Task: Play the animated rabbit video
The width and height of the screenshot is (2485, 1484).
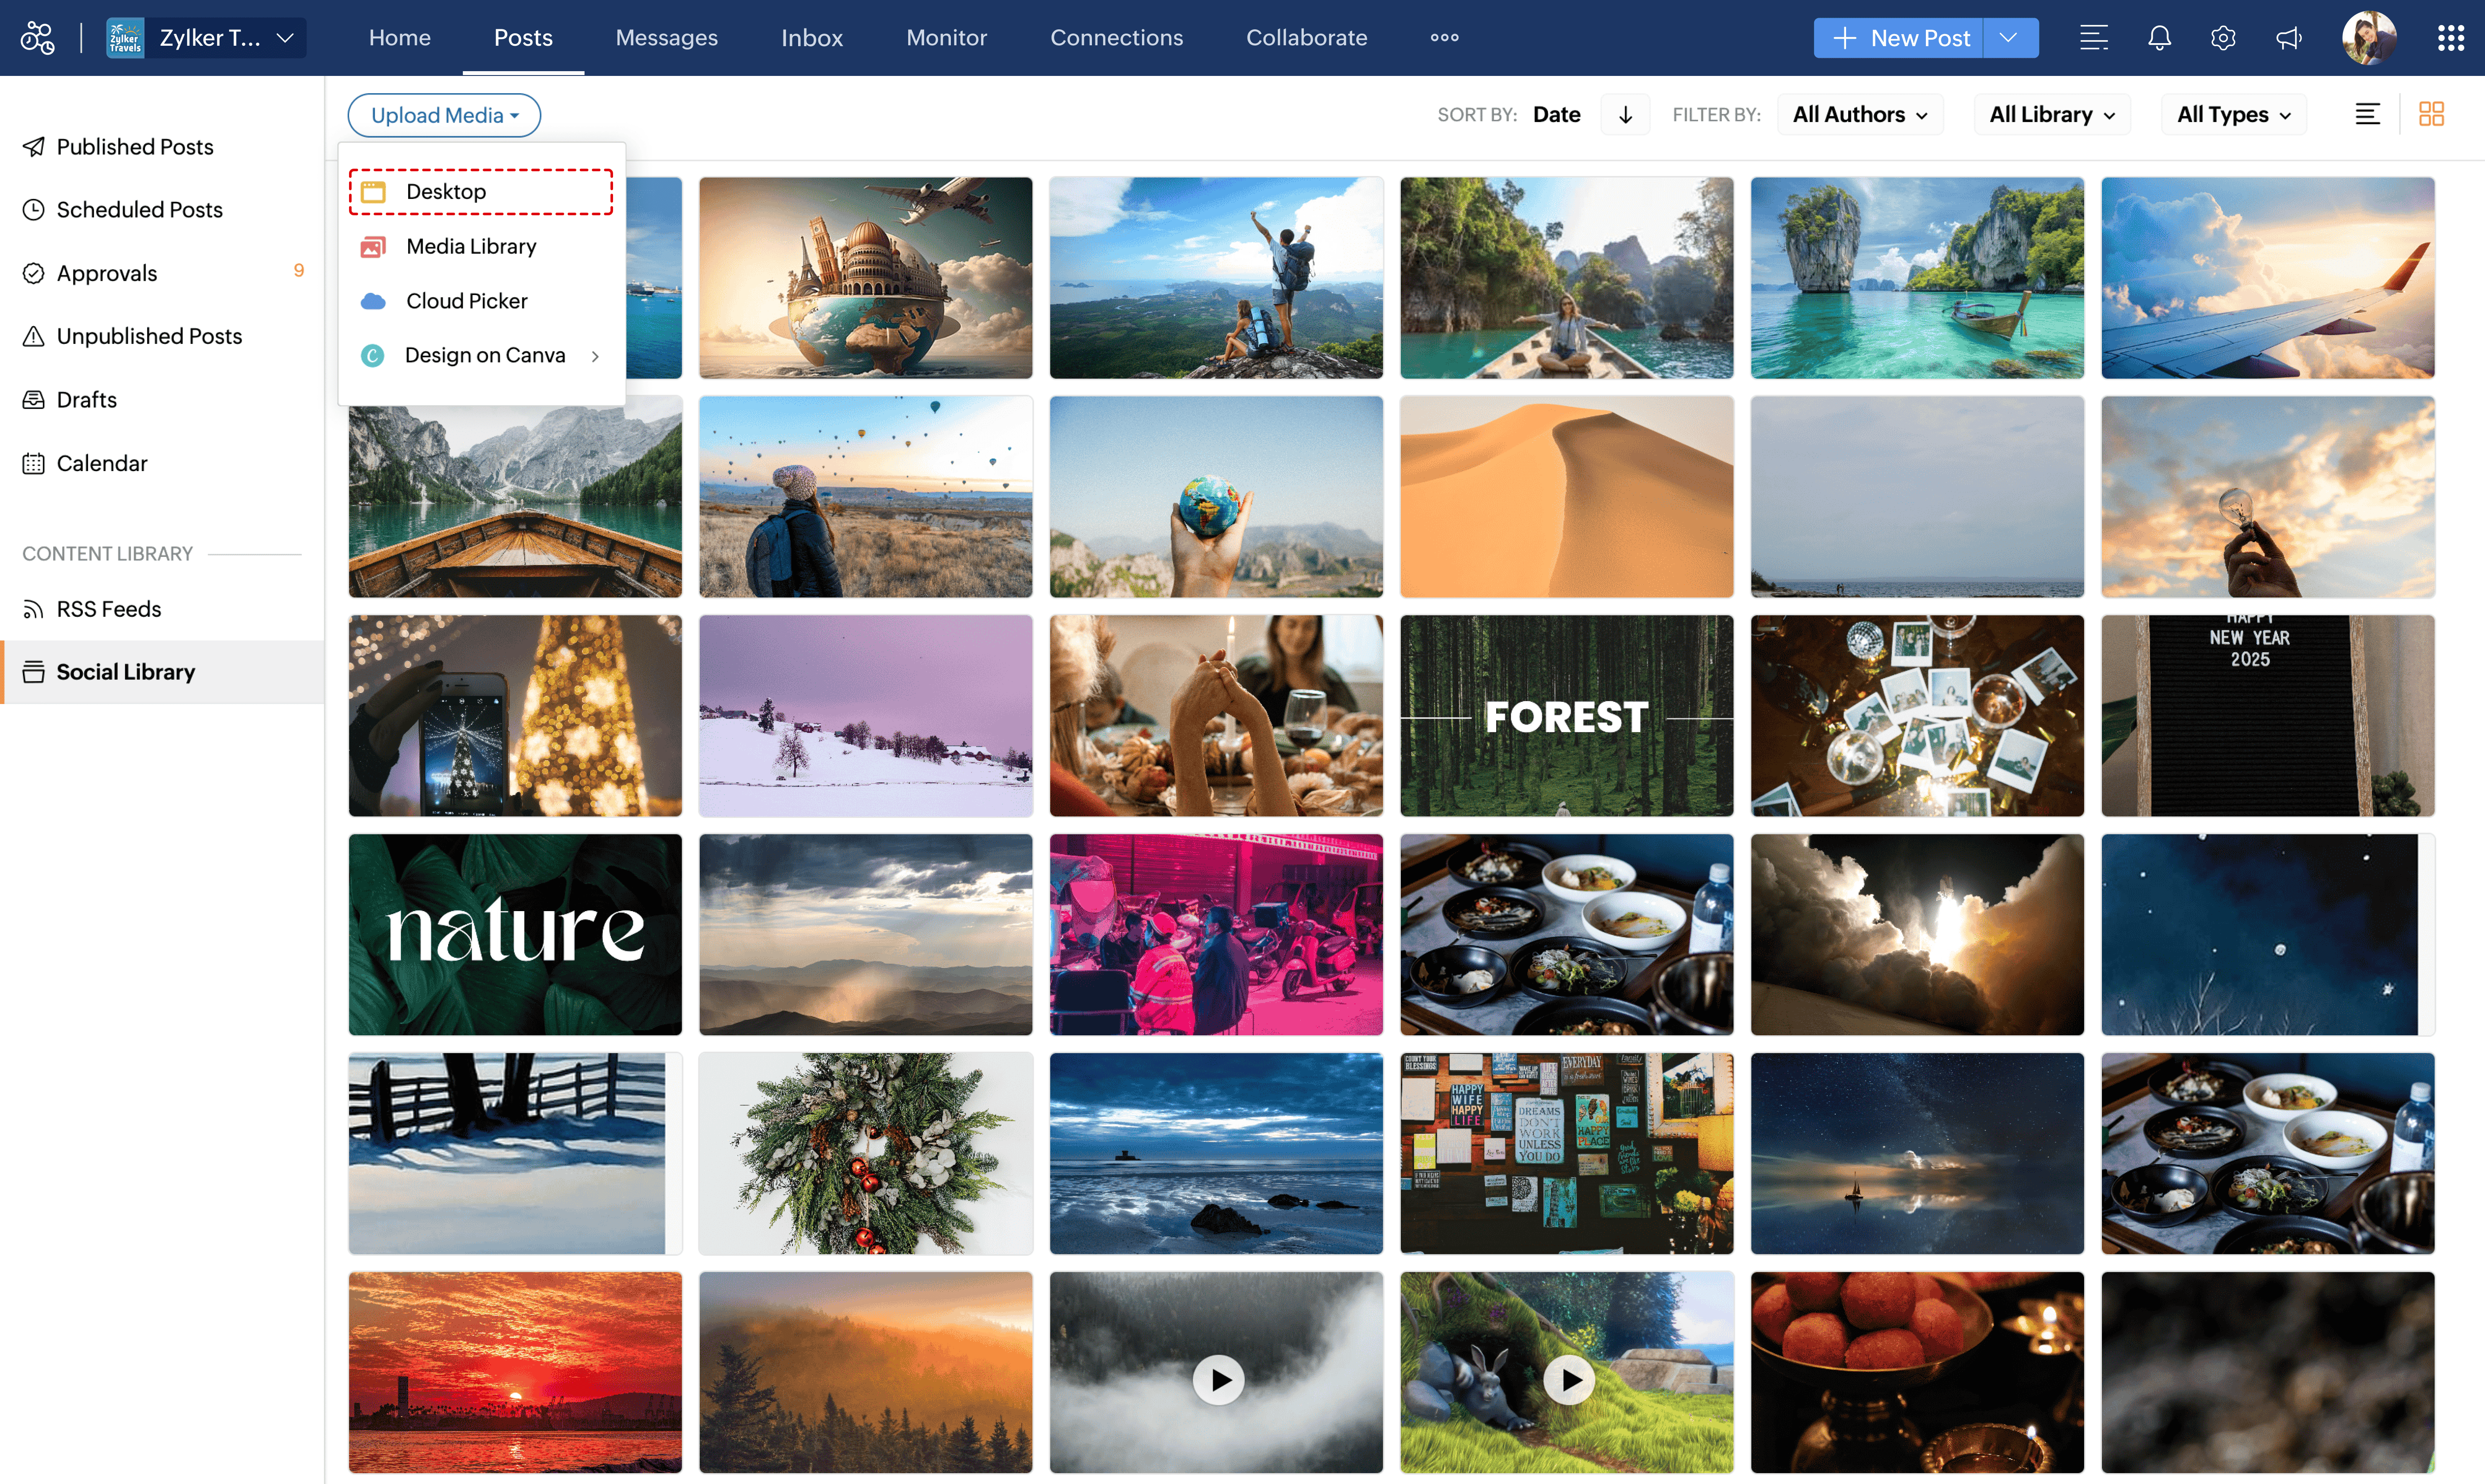Action: pos(1569,1380)
